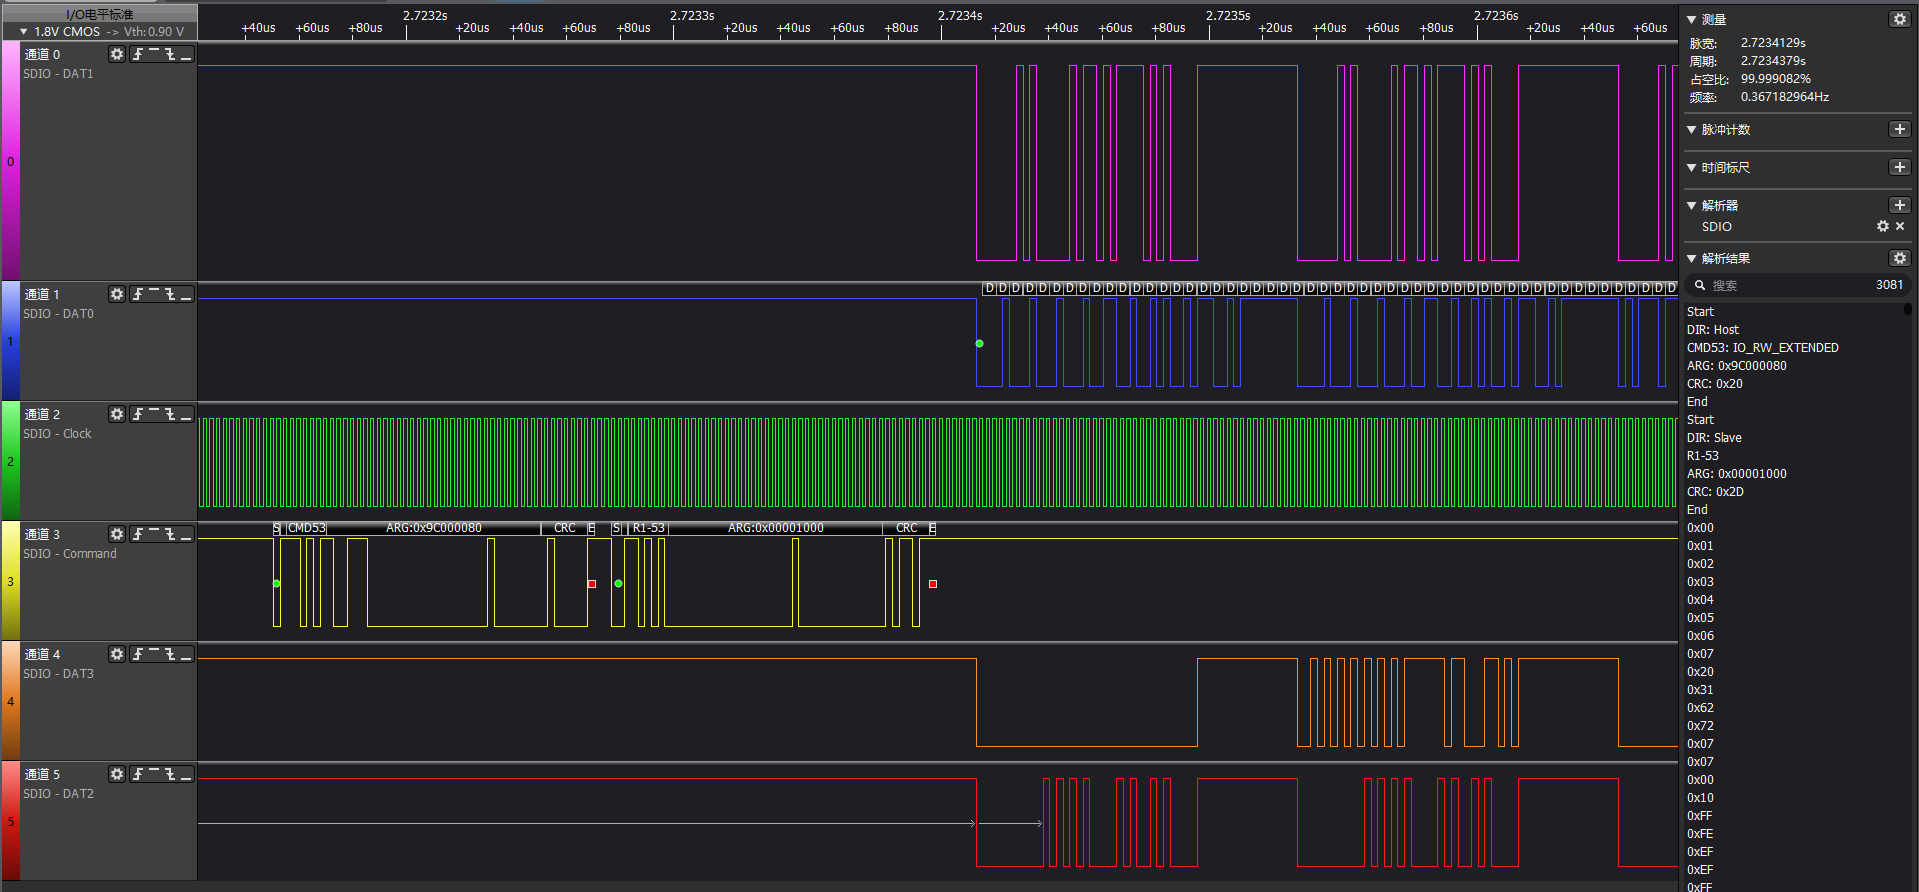Select result row DIR: Host
This screenshot has width=1919, height=892.
click(1713, 330)
